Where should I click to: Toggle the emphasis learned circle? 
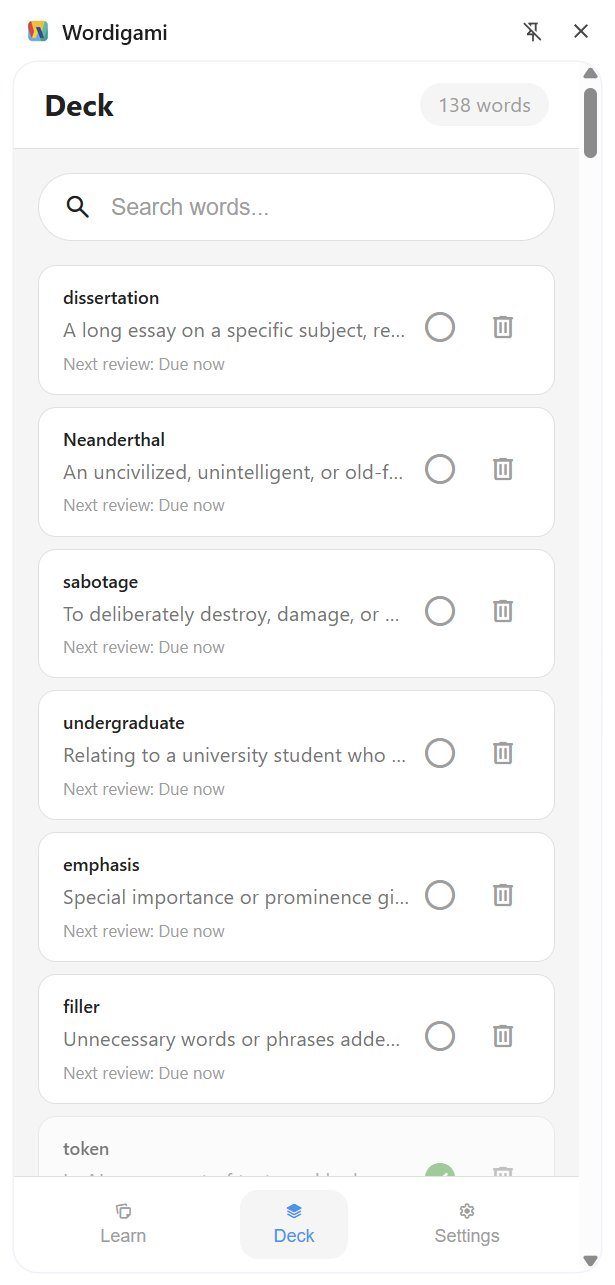pyautogui.click(x=440, y=895)
